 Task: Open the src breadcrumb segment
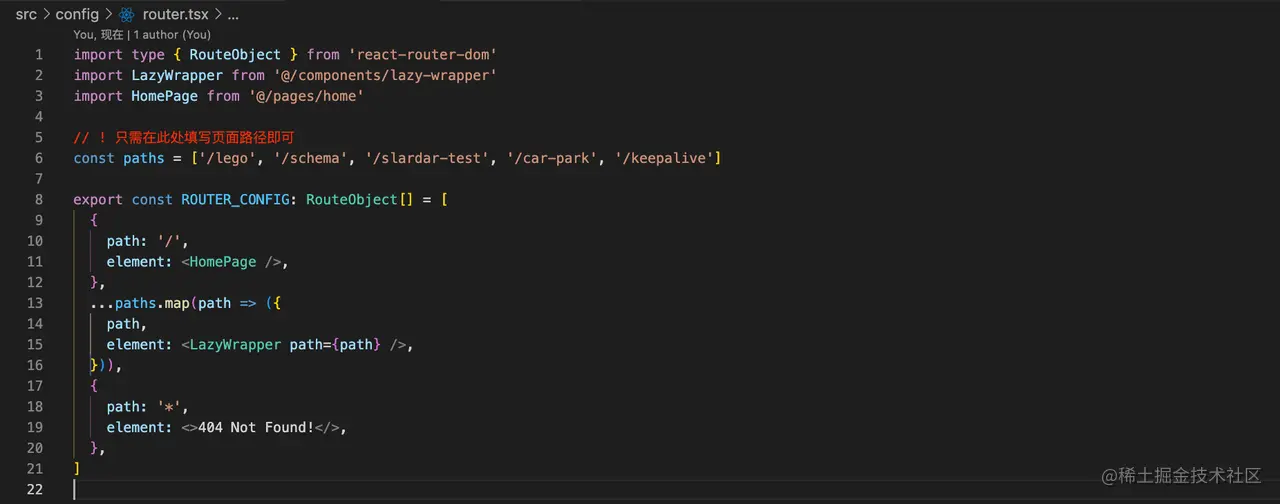(26, 14)
